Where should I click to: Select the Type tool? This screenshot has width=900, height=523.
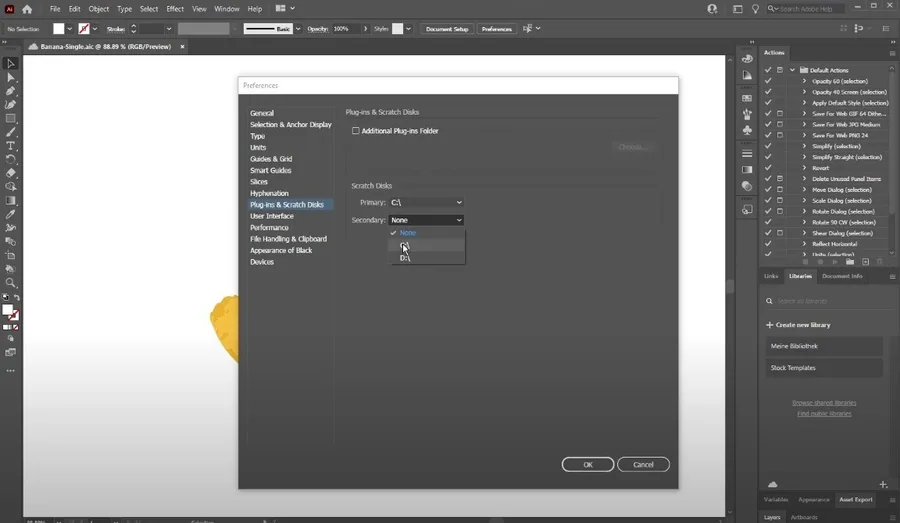pos(10,146)
